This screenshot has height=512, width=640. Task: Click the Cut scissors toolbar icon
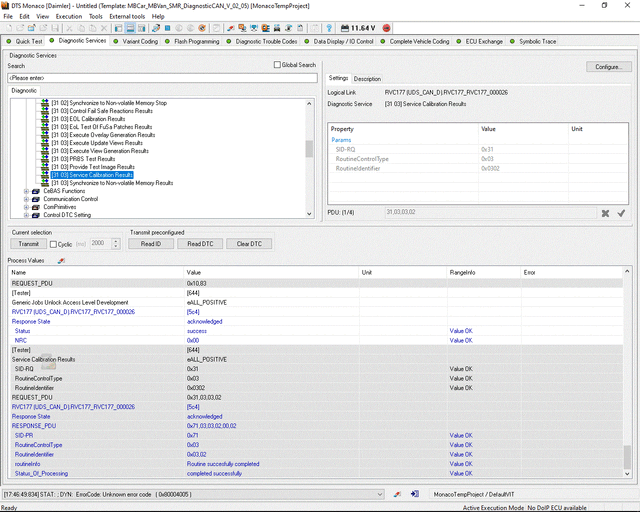[x=69, y=28]
